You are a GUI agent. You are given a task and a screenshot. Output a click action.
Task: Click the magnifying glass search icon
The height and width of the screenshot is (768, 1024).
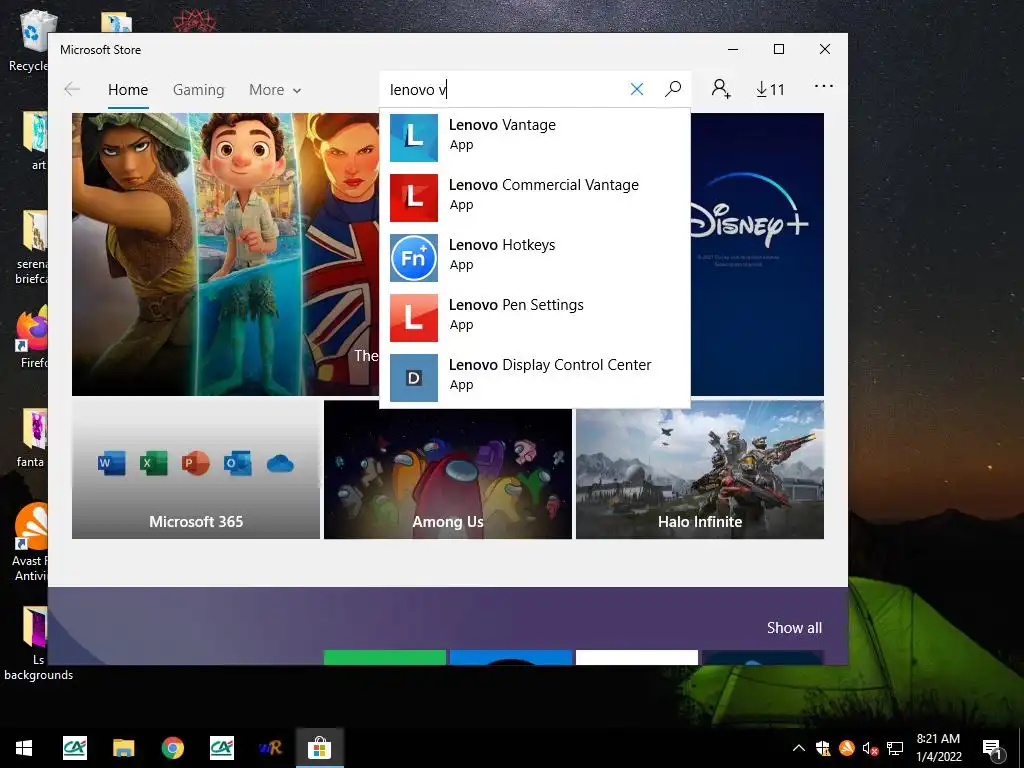673,89
